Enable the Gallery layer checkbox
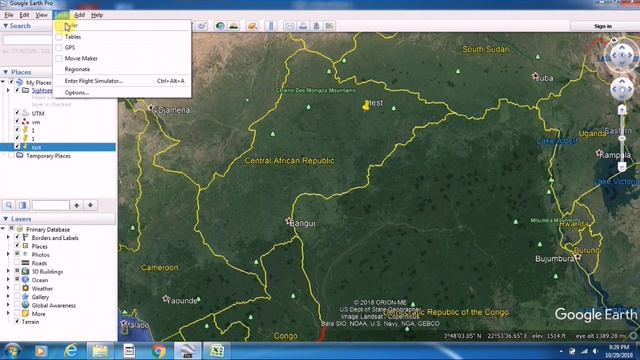 point(17,297)
